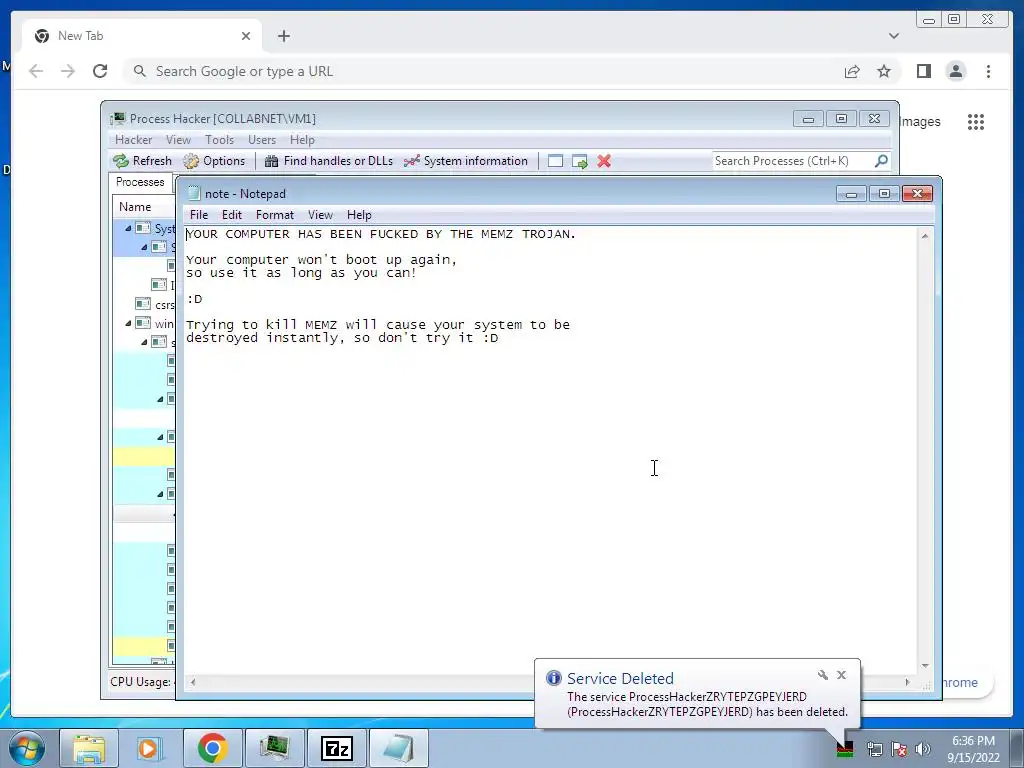Open the Tools menu in Process Hacker
Image resolution: width=1024 pixels, height=768 pixels.
(x=219, y=140)
